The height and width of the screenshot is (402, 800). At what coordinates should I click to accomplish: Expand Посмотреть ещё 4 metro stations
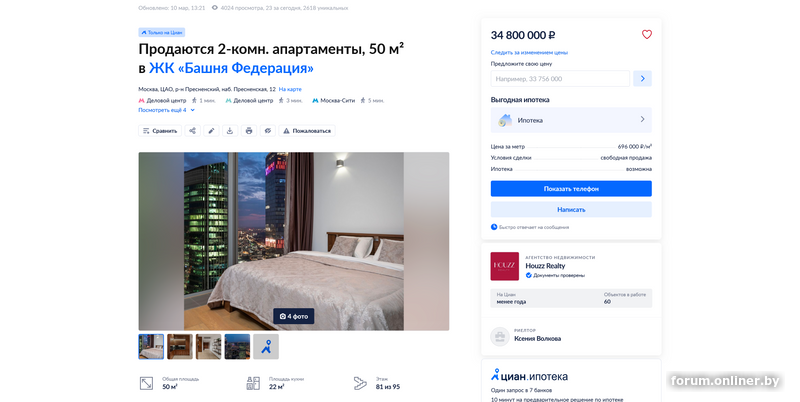pyautogui.click(x=166, y=110)
